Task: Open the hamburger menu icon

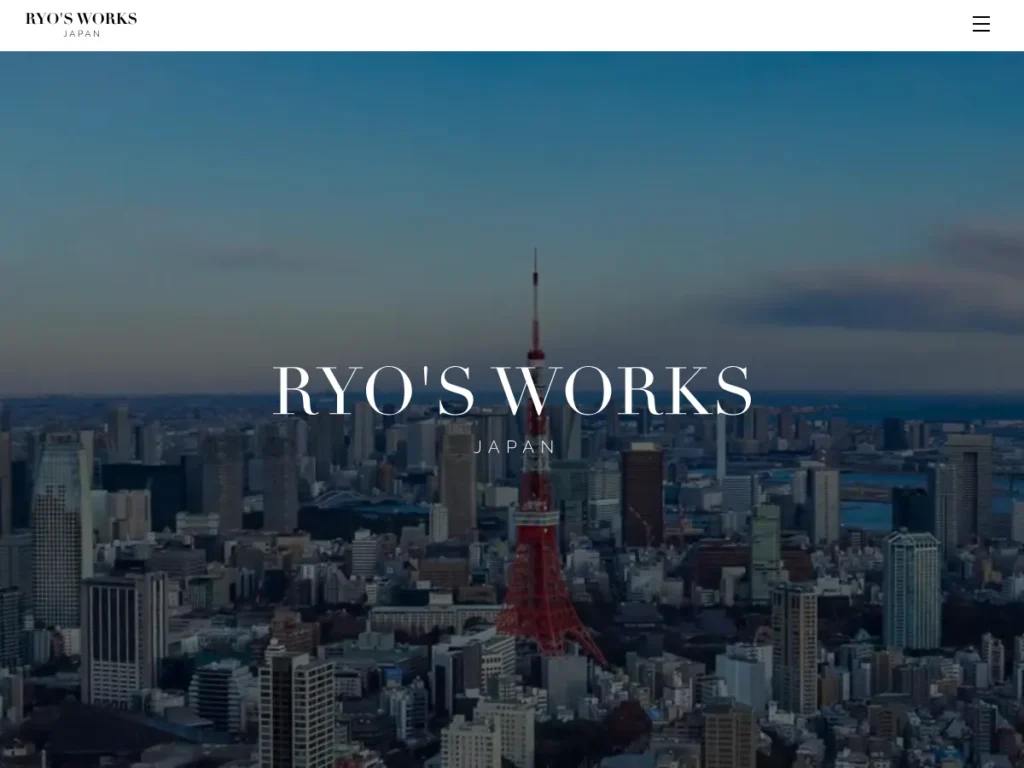Action: (981, 24)
